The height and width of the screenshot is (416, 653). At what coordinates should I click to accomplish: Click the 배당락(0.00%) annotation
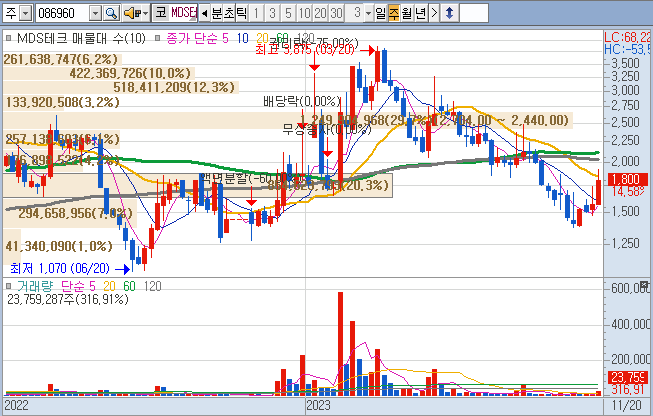point(302,101)
